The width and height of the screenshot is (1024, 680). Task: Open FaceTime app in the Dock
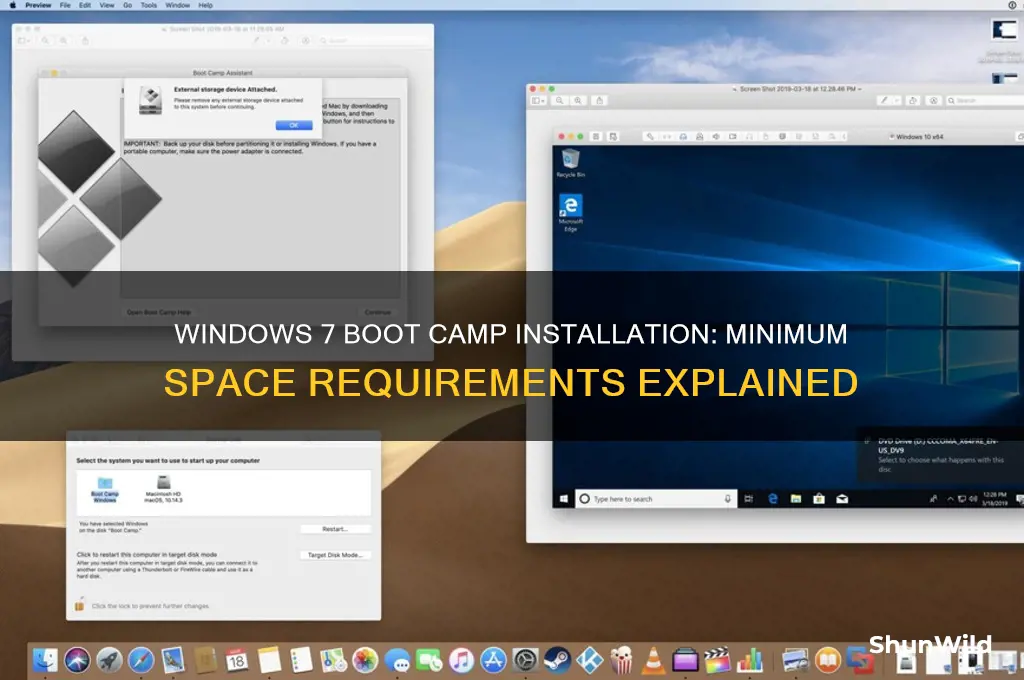coord(429,660)
